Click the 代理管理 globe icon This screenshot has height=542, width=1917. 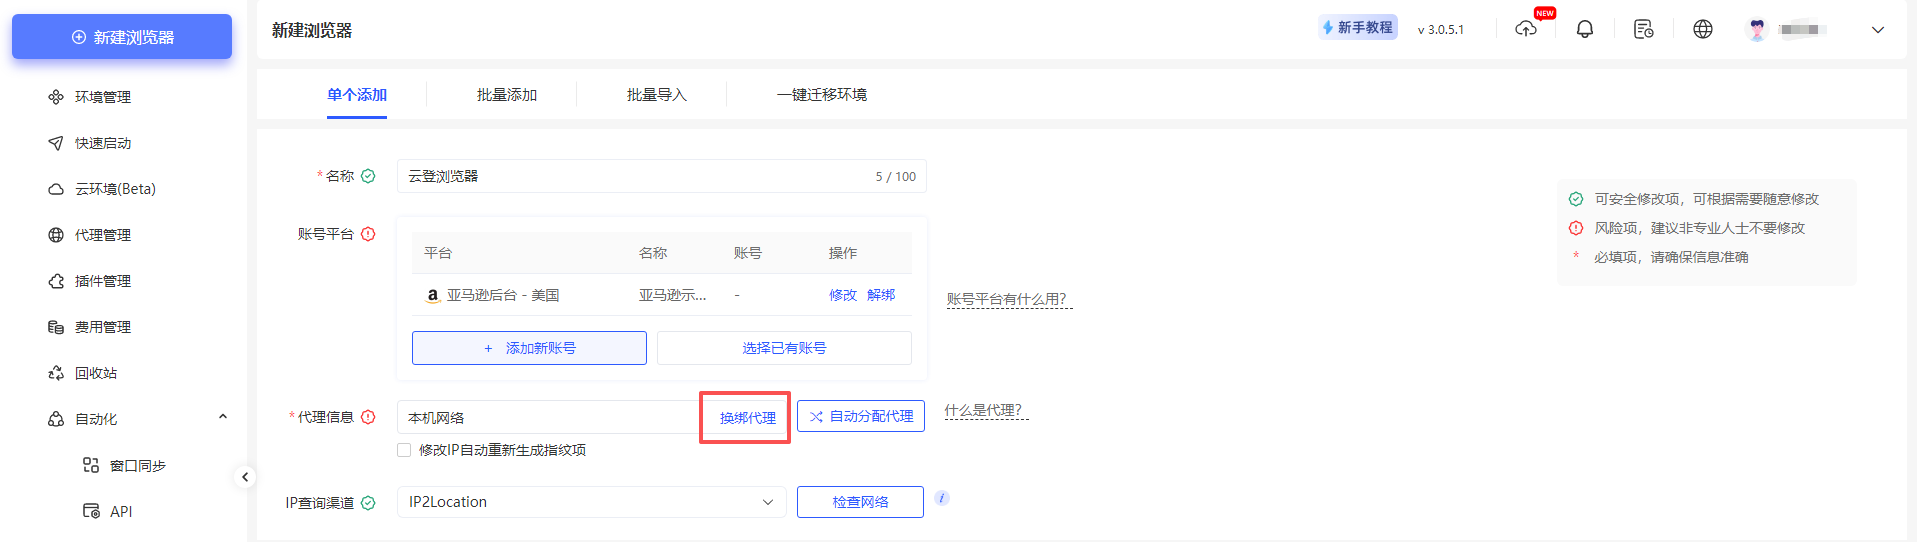56,235
